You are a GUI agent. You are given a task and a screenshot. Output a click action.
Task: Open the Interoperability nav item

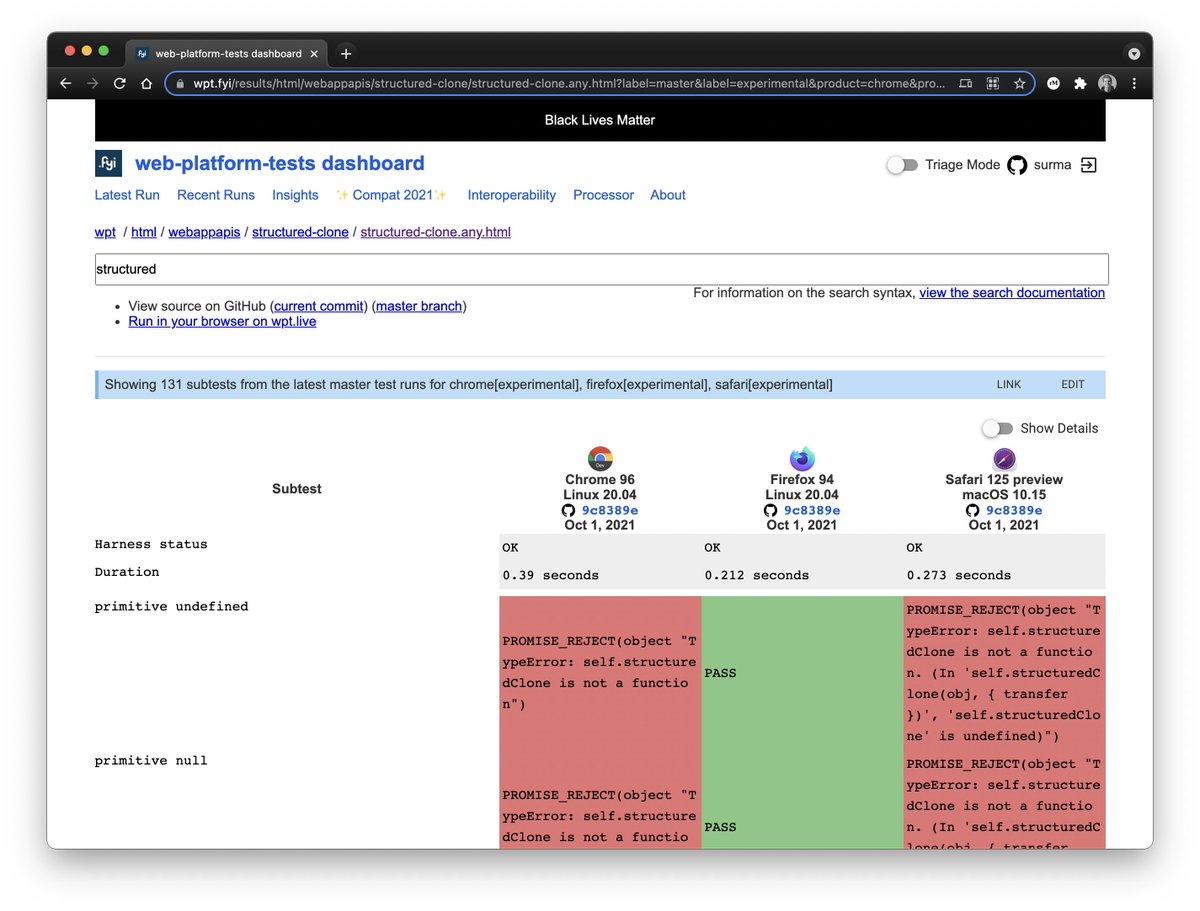pos(512,195)
